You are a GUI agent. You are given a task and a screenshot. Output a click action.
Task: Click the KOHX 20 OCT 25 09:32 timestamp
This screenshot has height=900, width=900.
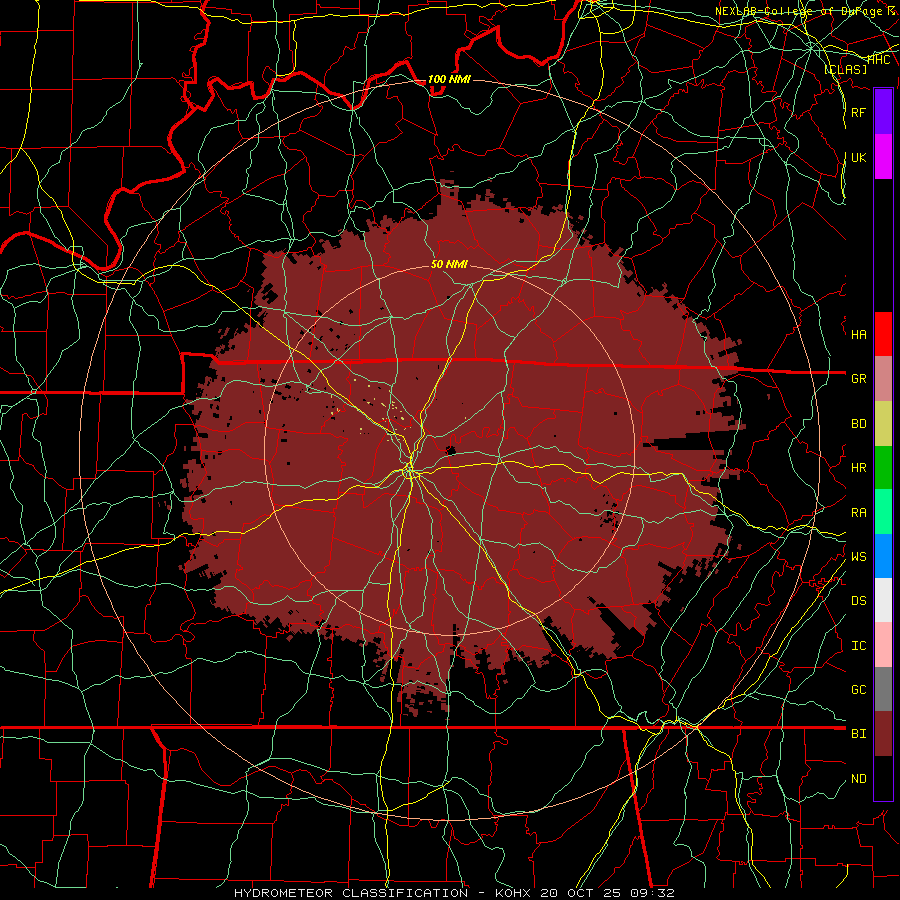coord(584,893)
